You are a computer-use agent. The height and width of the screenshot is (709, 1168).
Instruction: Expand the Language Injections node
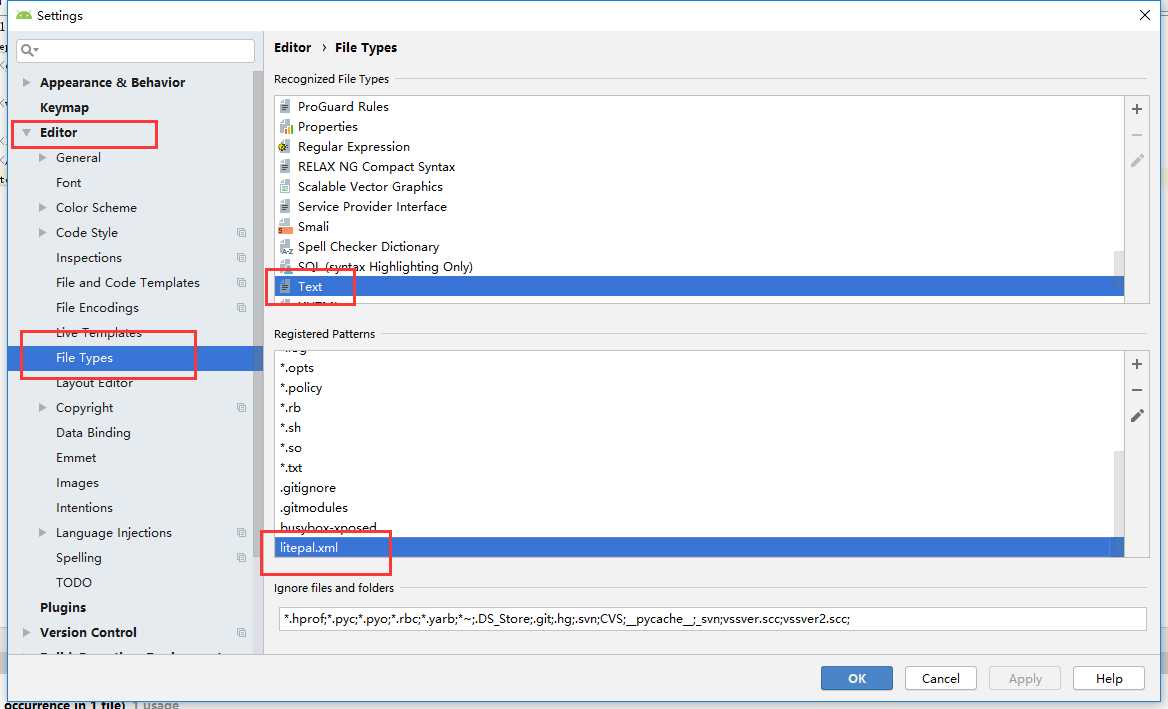[42, 532]
